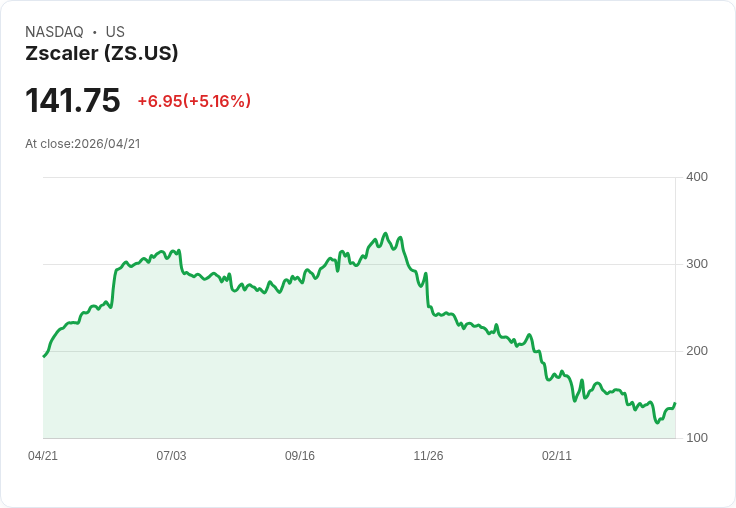Click the 300 y-axis value label

click(x=697, y=264)
